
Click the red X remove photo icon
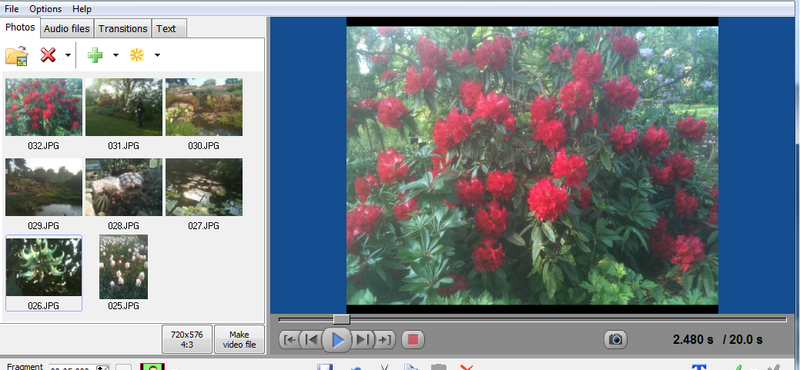pyautogui.click(x=48, y=55)
